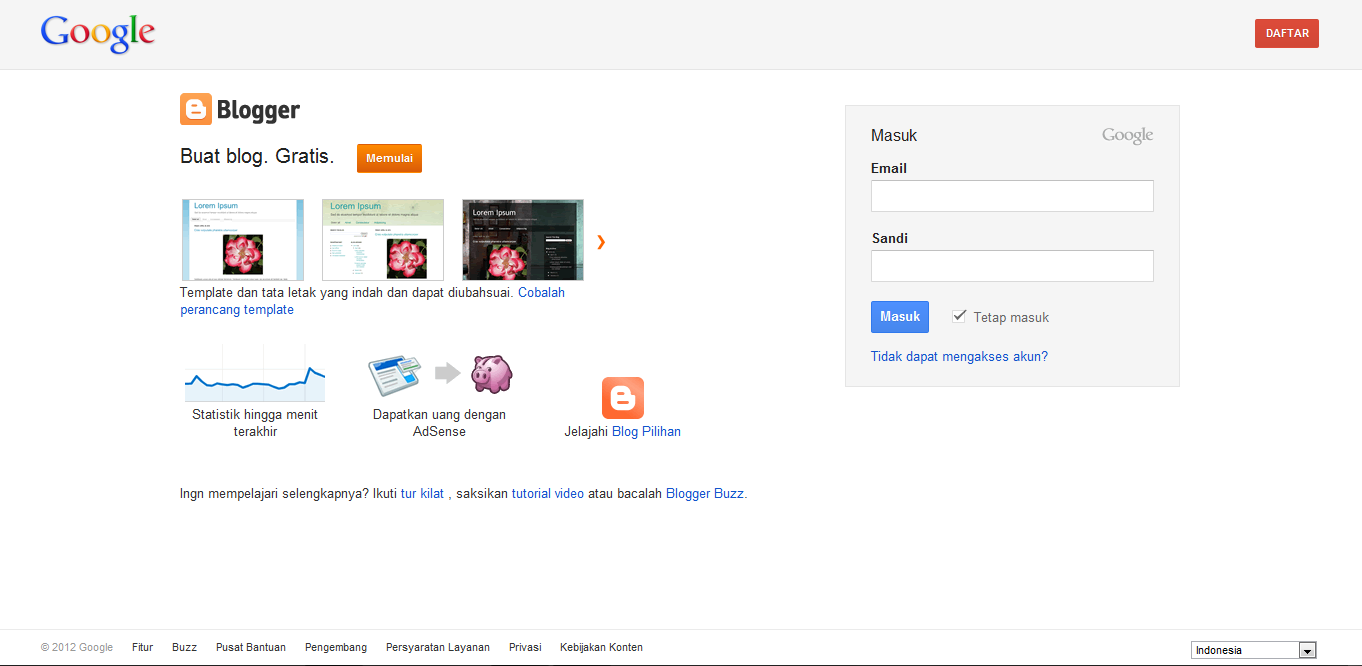Click the Dapatkan uang dengan AdSense caption
The height and width of the screenshot is (666, 1362).
(439, 423)
